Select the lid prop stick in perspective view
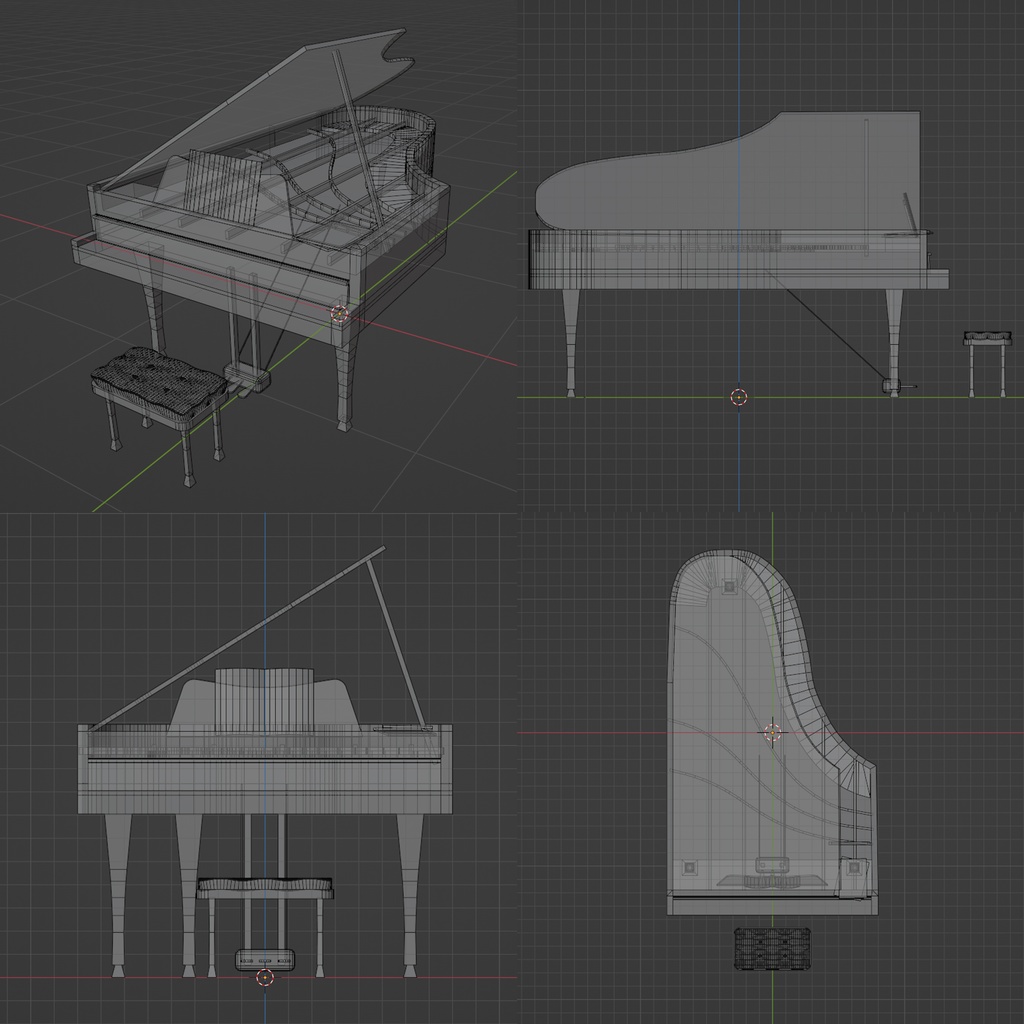The width and height of the screenshot is (1024, 1024). [x=358, y=137]
